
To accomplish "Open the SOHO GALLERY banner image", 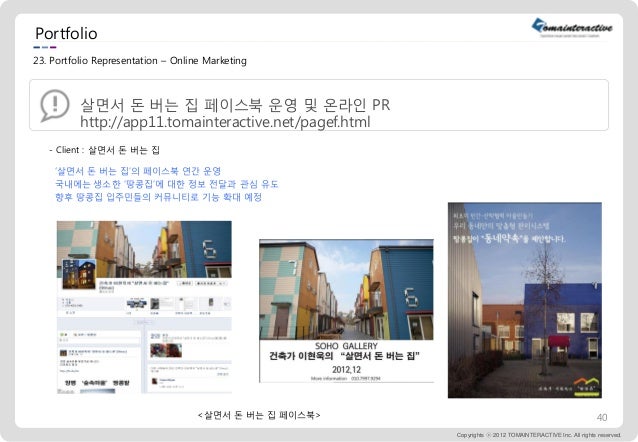I will (346, 311).
